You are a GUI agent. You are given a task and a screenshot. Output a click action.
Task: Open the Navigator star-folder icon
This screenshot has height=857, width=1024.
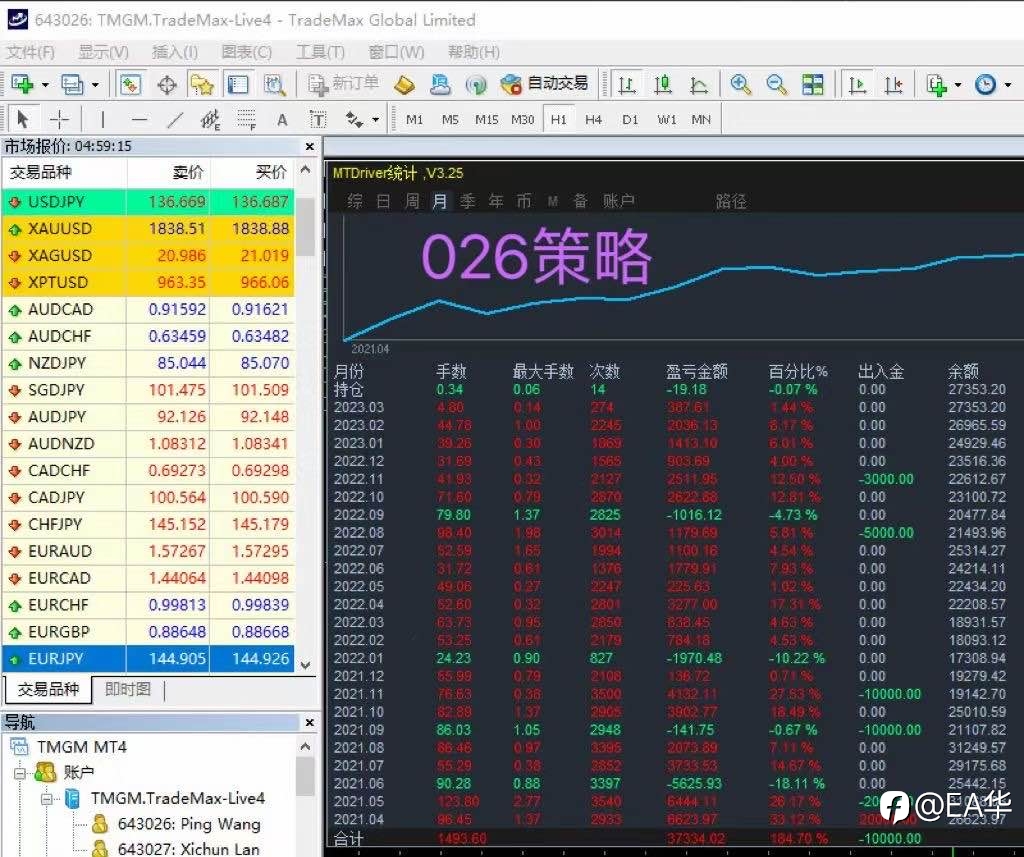[x=202, y=84]
